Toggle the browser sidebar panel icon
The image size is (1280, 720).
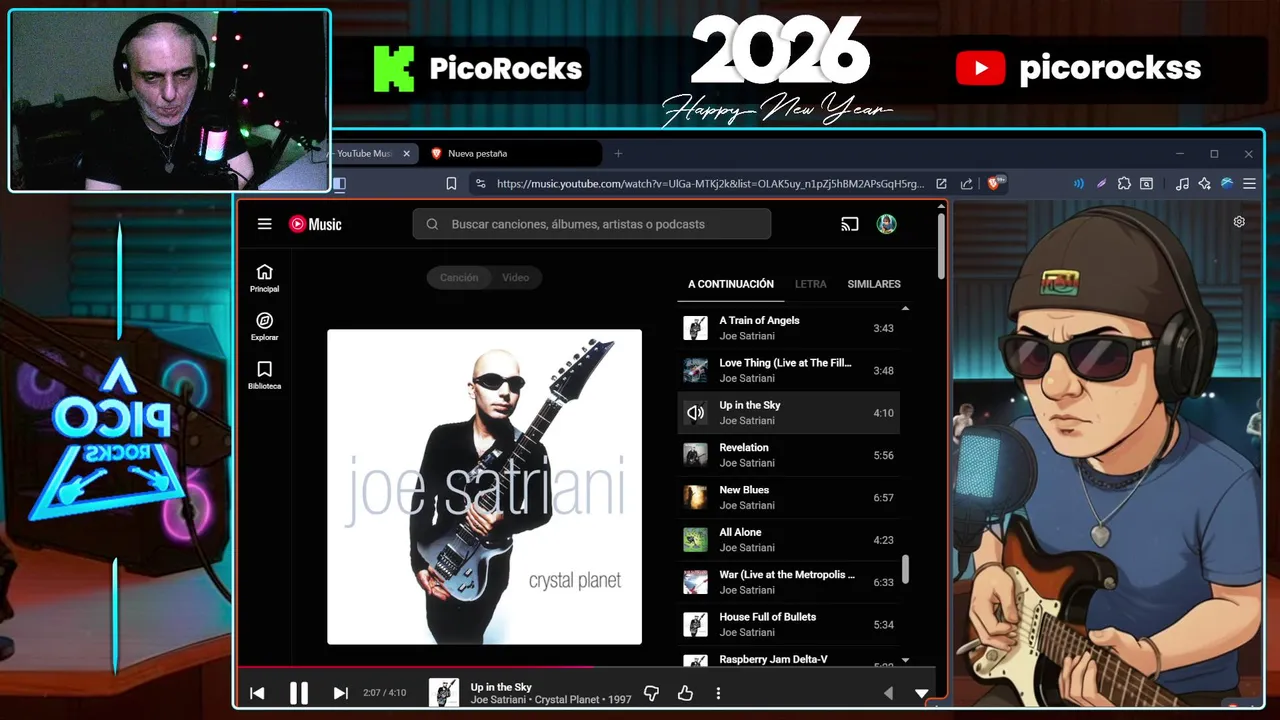339,184
